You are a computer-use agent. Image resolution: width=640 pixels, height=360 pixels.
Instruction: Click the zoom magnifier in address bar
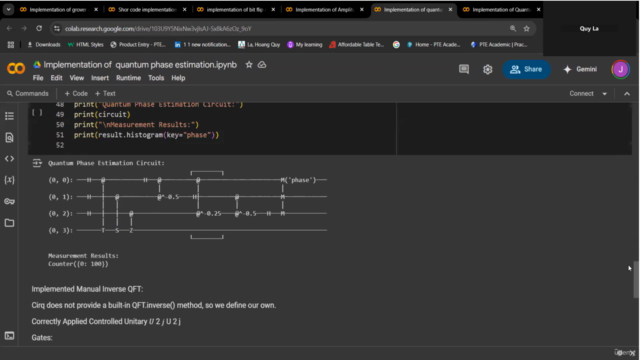click(513, 29)
